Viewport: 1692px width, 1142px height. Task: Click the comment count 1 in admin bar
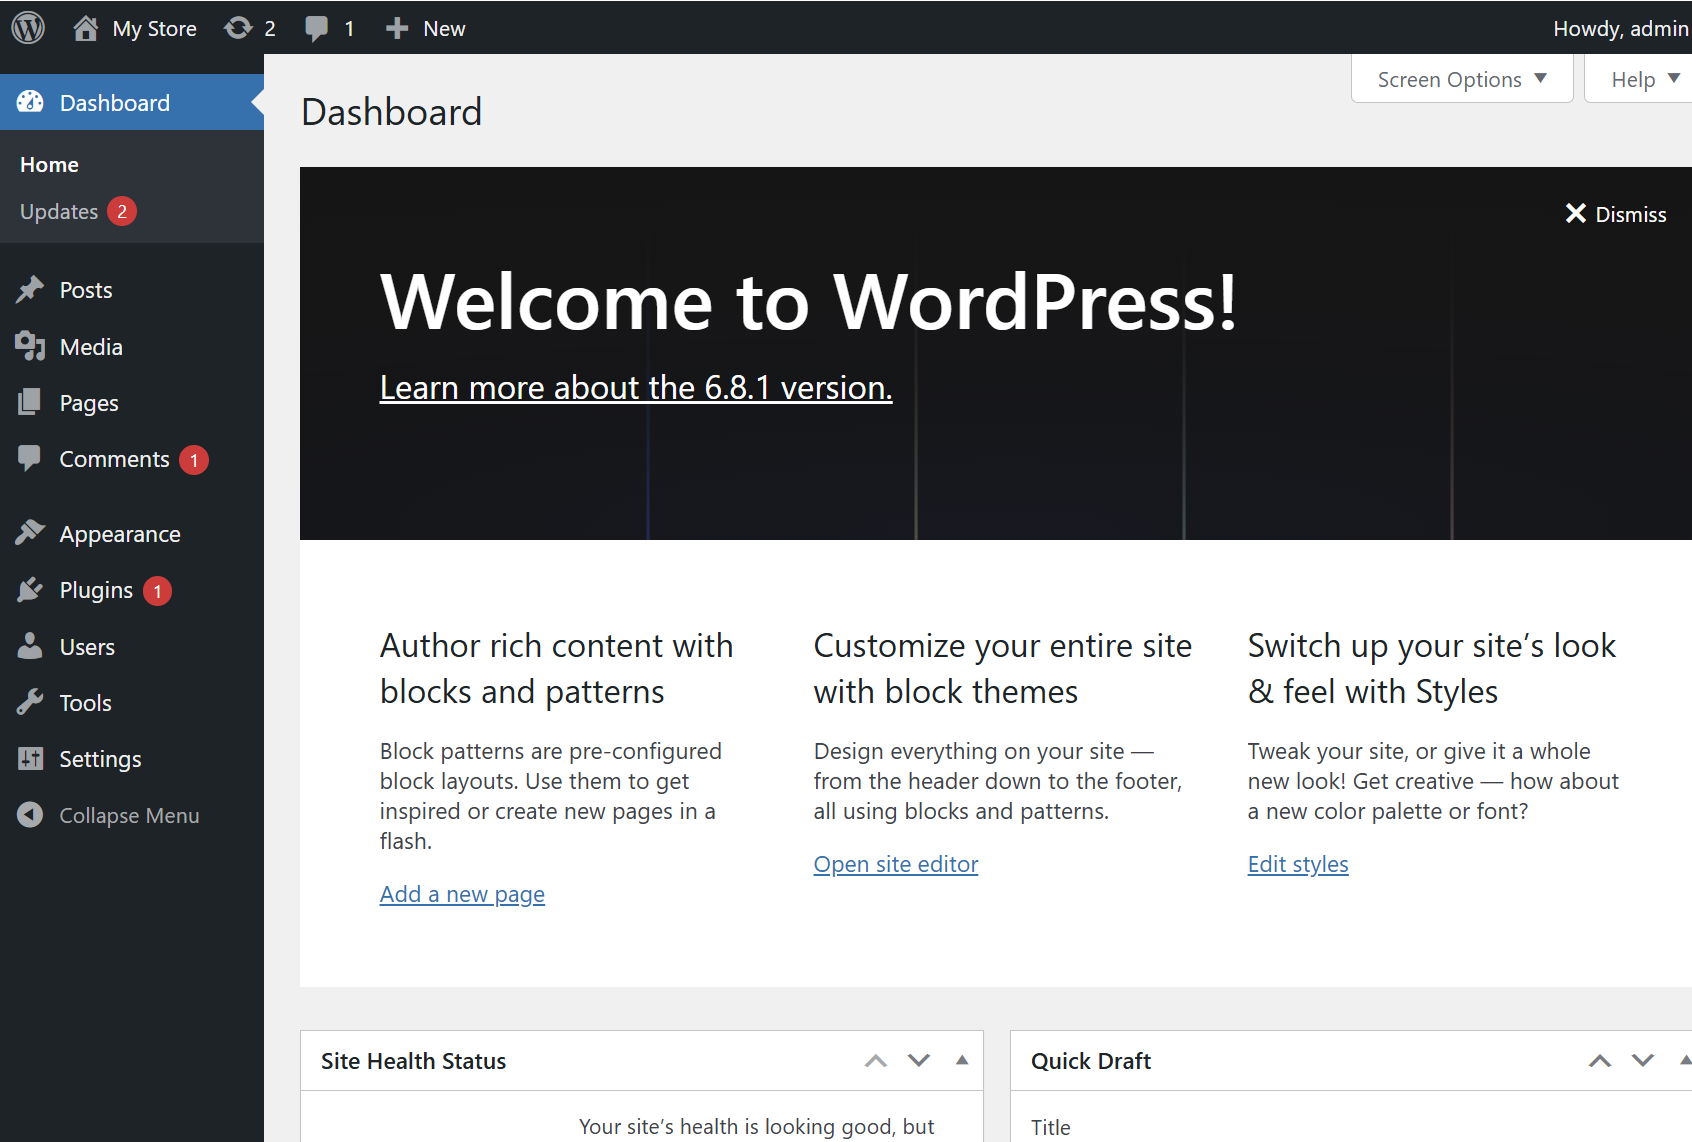(x=349, y=29)
